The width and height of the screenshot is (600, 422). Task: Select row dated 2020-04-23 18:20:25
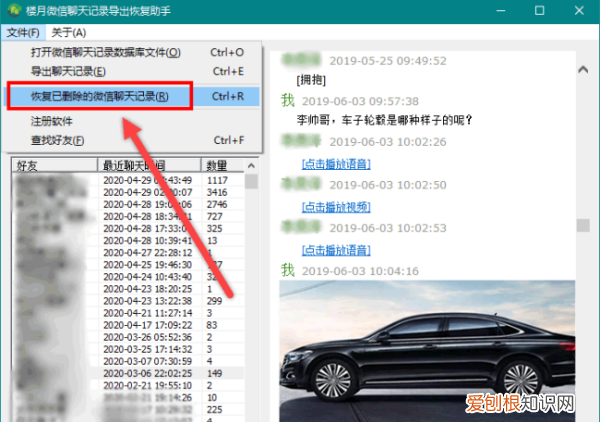pos(128,289)
